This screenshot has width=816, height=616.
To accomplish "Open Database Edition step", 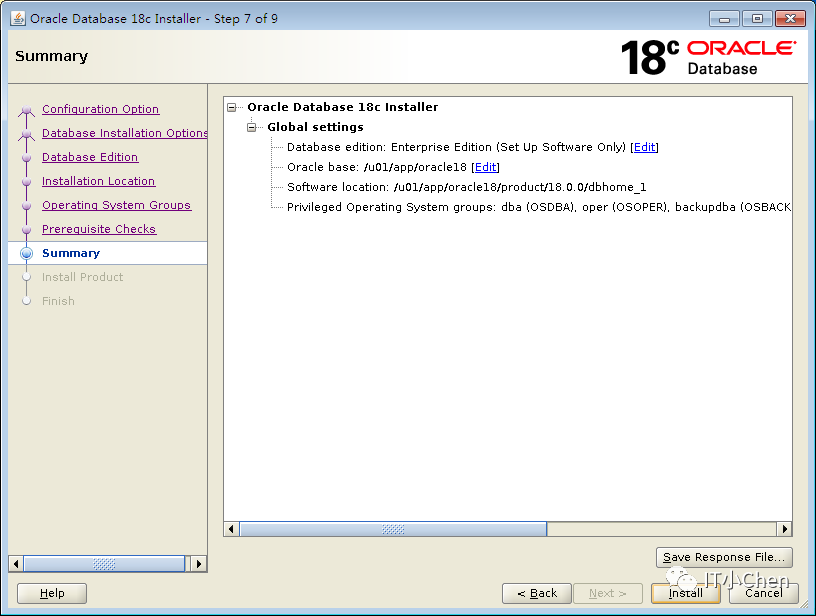I will [90, 157].
